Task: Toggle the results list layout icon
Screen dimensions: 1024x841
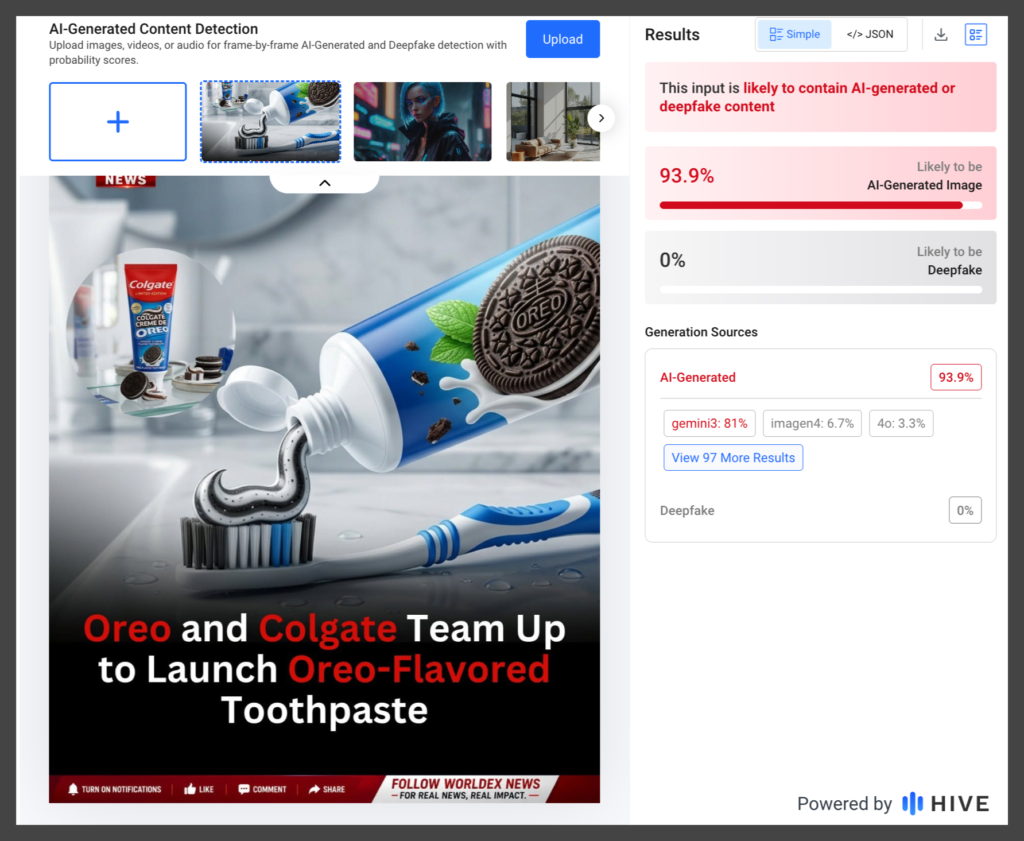Action: point(976,35)
